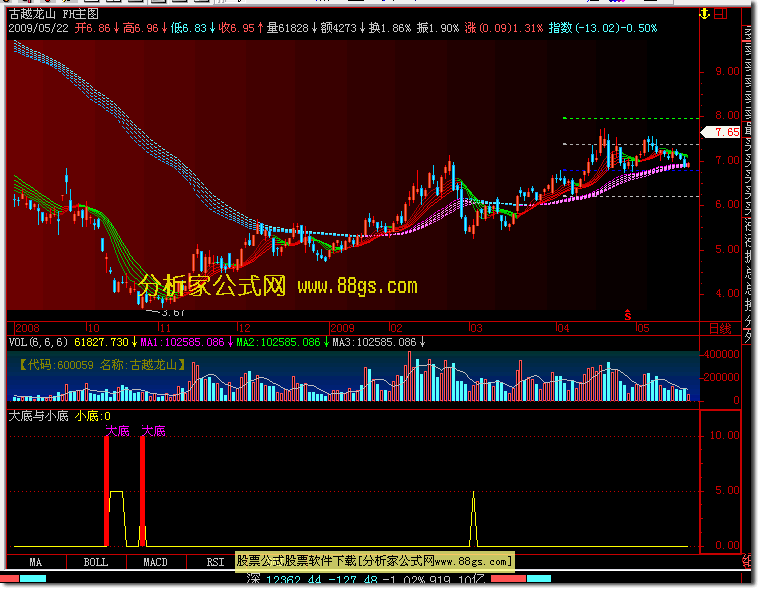Click the red S marker on time axis
This screenshot has height=590, width=761.
click(x=628, y=315)
